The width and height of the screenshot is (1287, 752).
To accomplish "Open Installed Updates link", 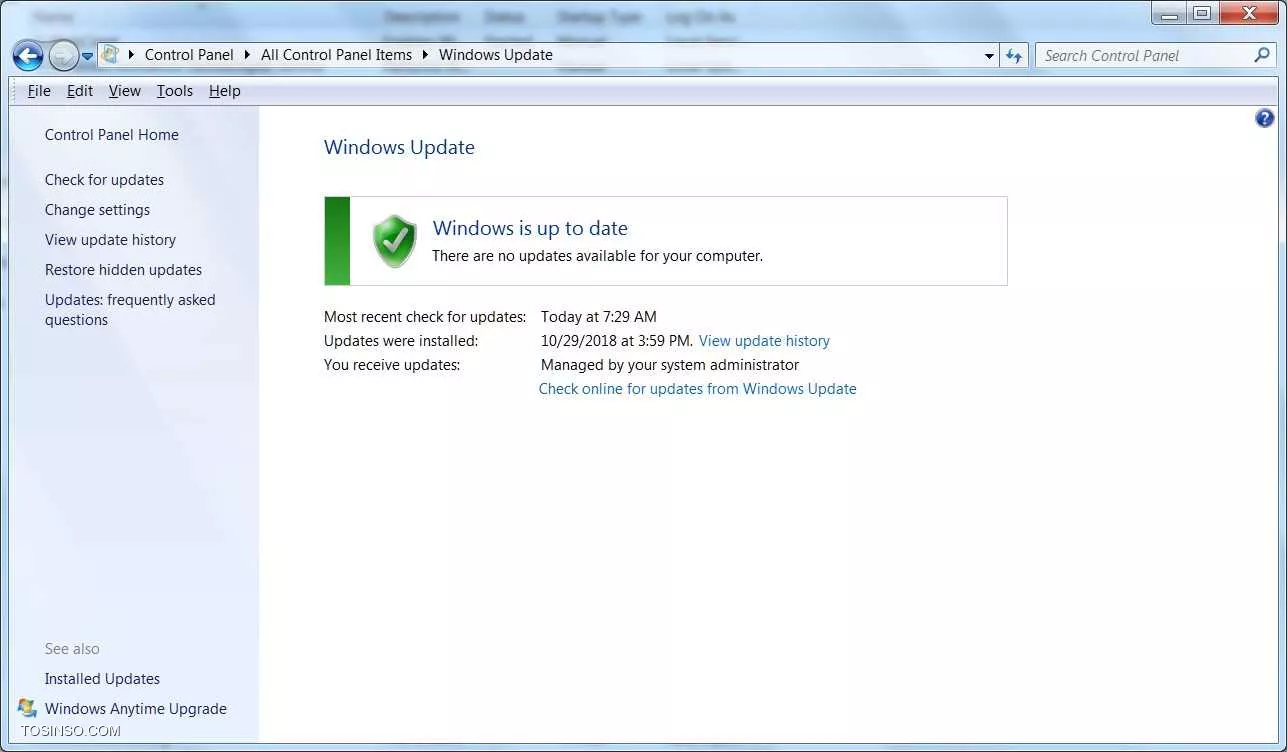I will point(102,679).
